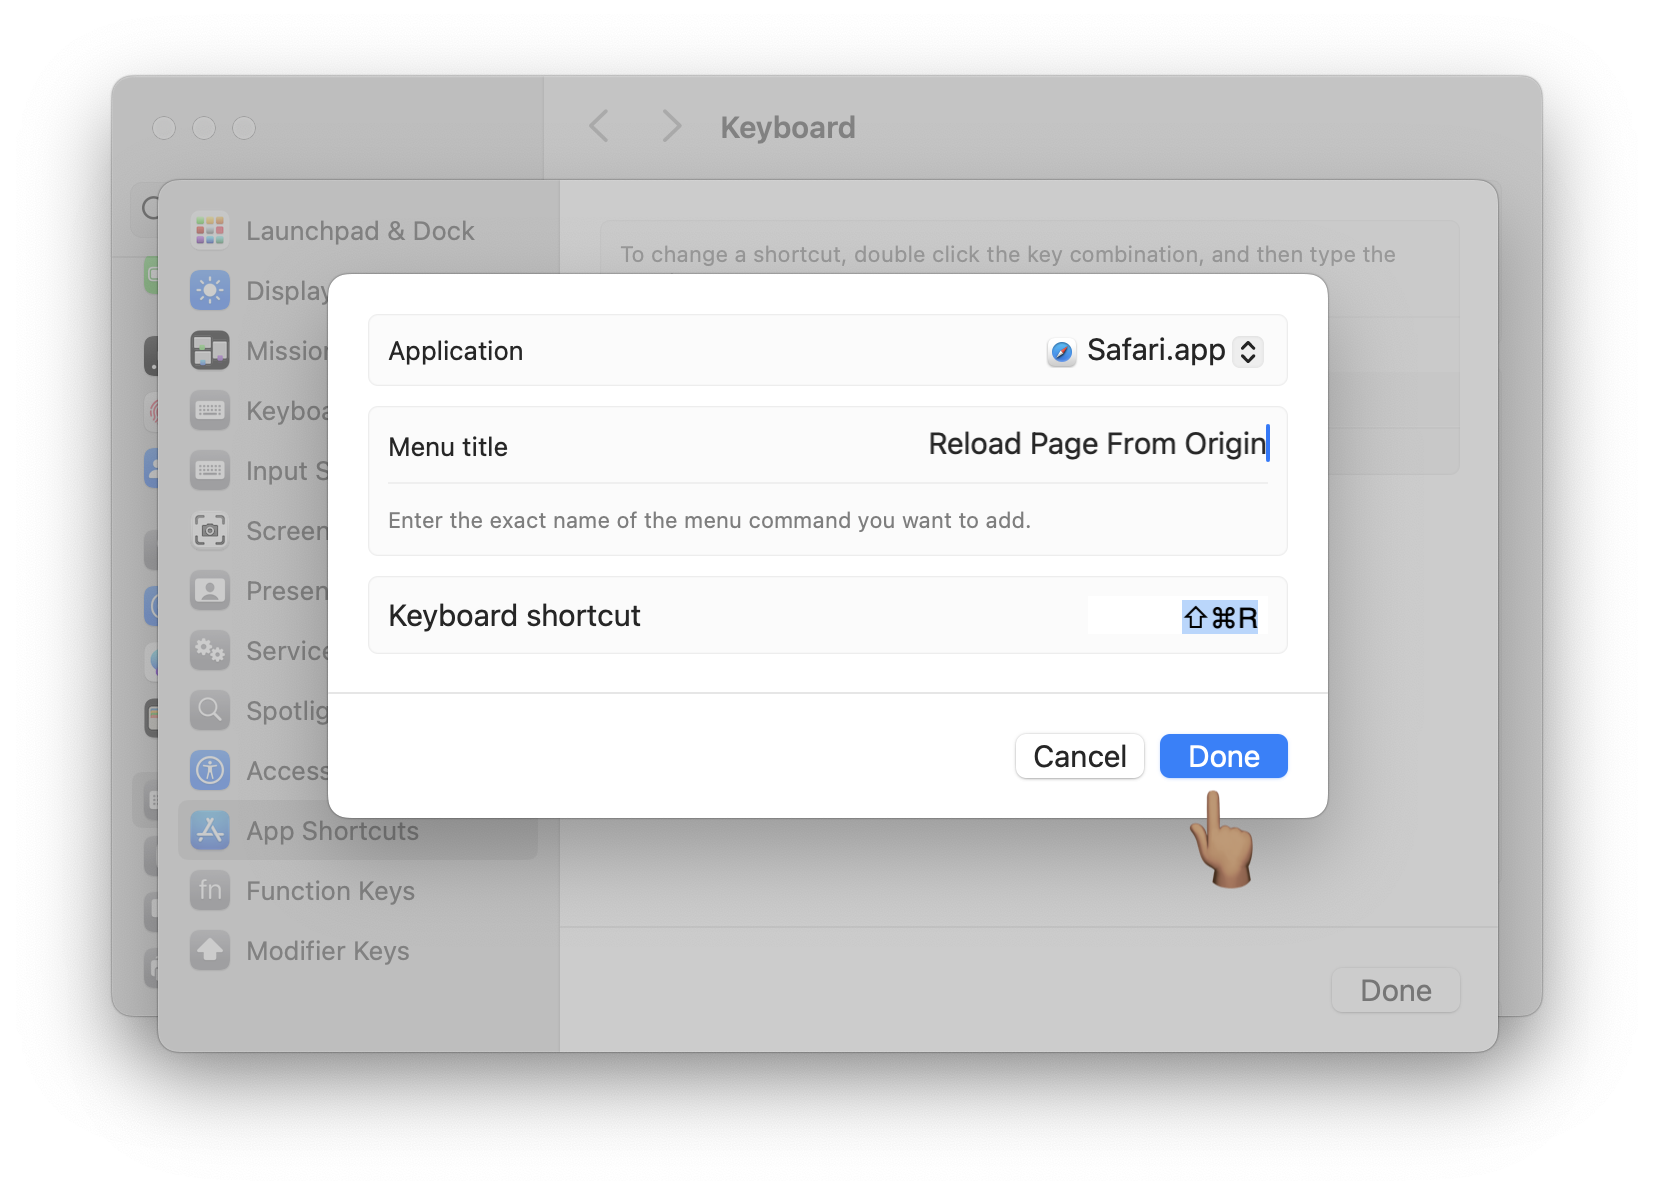Open Spotlight settings
The height and width of the screenshot is (1200, 1654).
pyautogui.click(x=210, y=710)
